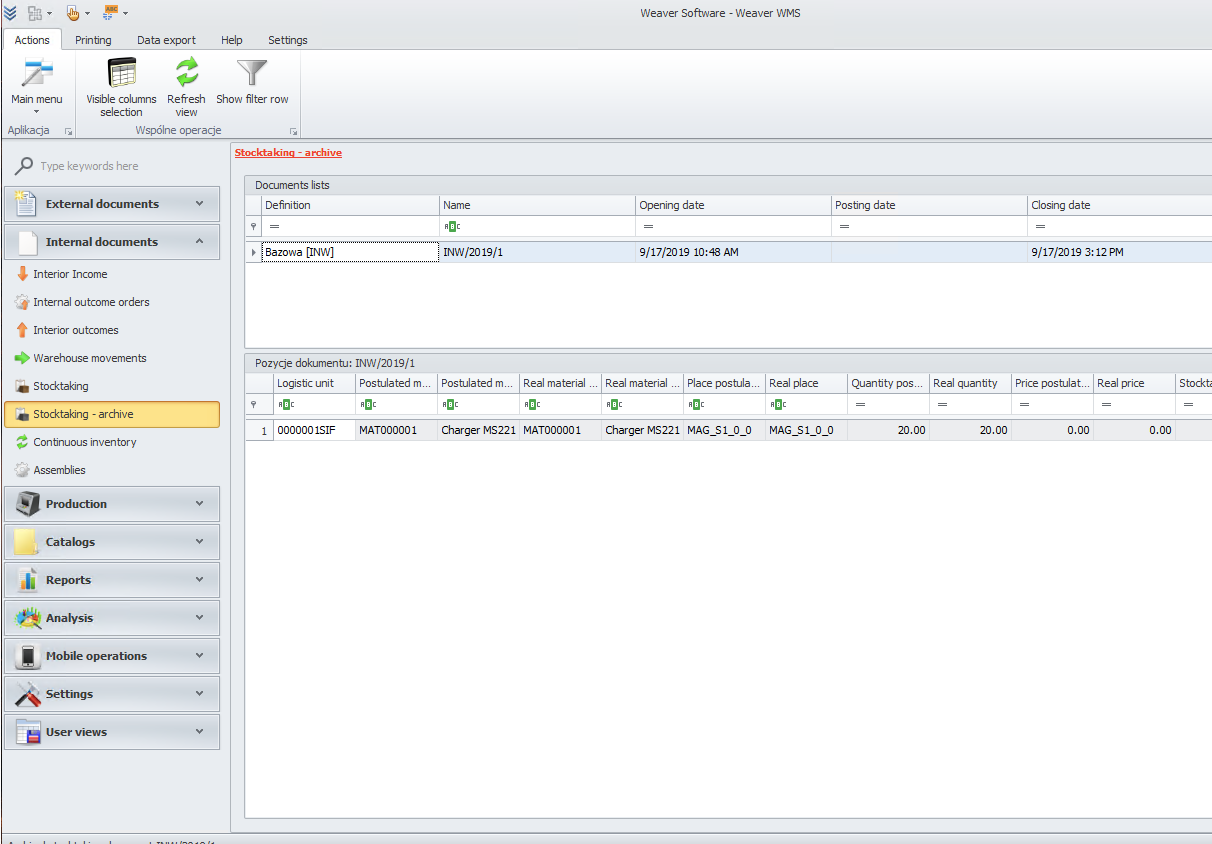Open the Interior Income list
Viewport: 1212px width, 844px height.
pos(70,274)
